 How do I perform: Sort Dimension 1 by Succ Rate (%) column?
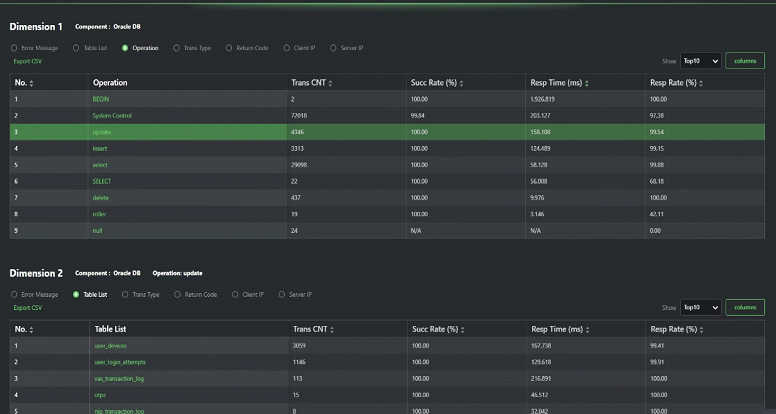(461, 83)
